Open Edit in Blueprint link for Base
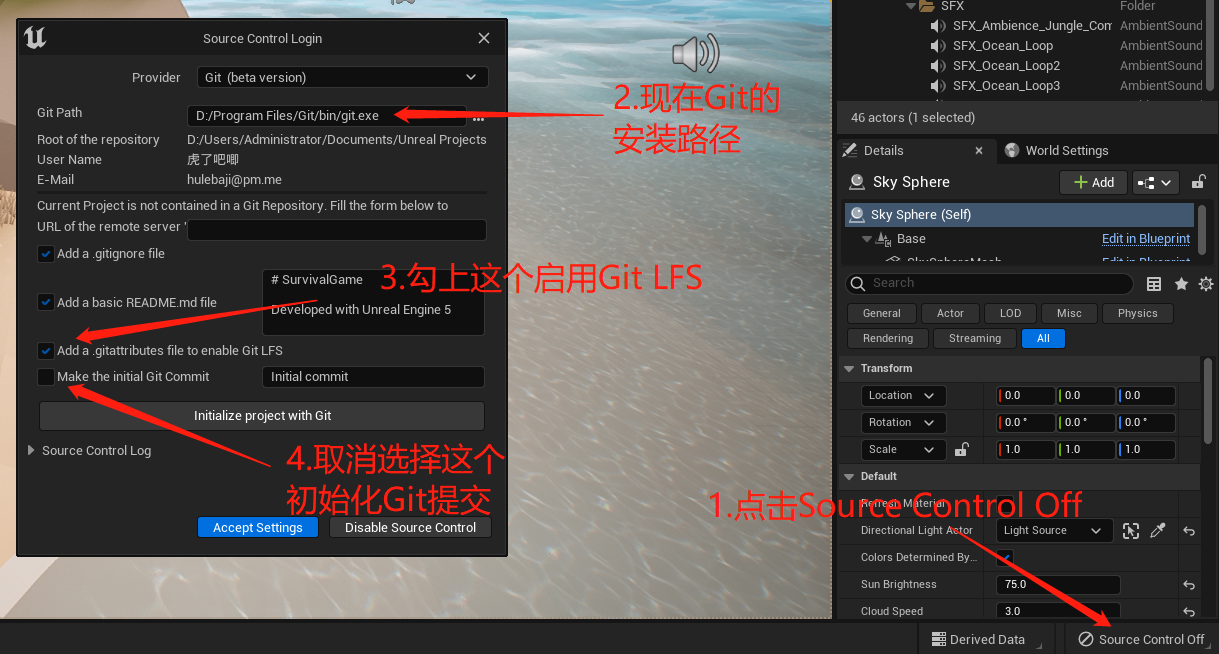 tap(1146, 239)
